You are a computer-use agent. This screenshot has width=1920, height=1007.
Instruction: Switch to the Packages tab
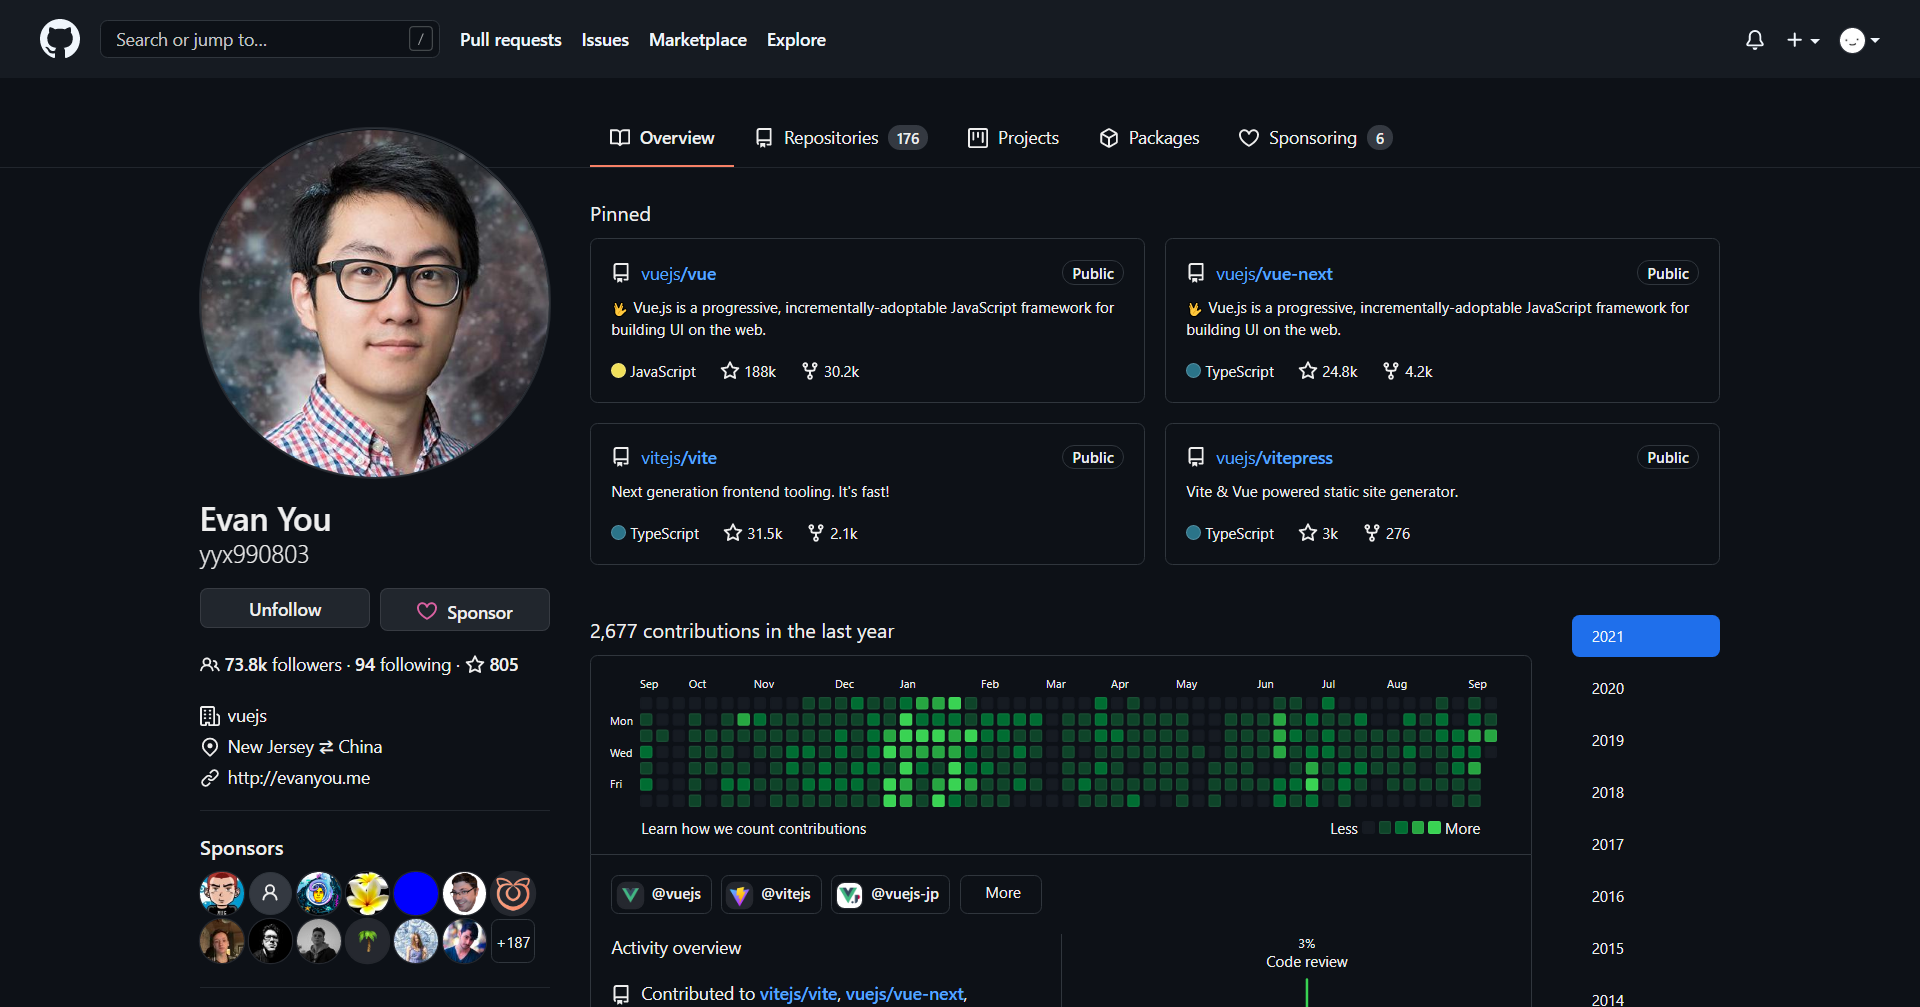pos(1149,138)
